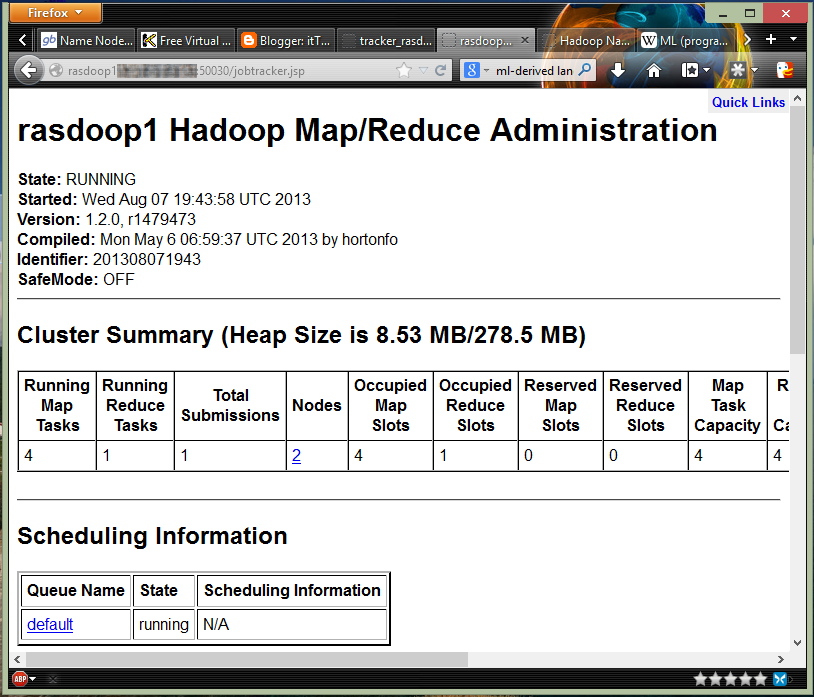Minimize the Firefox window
814x697 pixels.
pyautogui.click(x=723, y=13)
